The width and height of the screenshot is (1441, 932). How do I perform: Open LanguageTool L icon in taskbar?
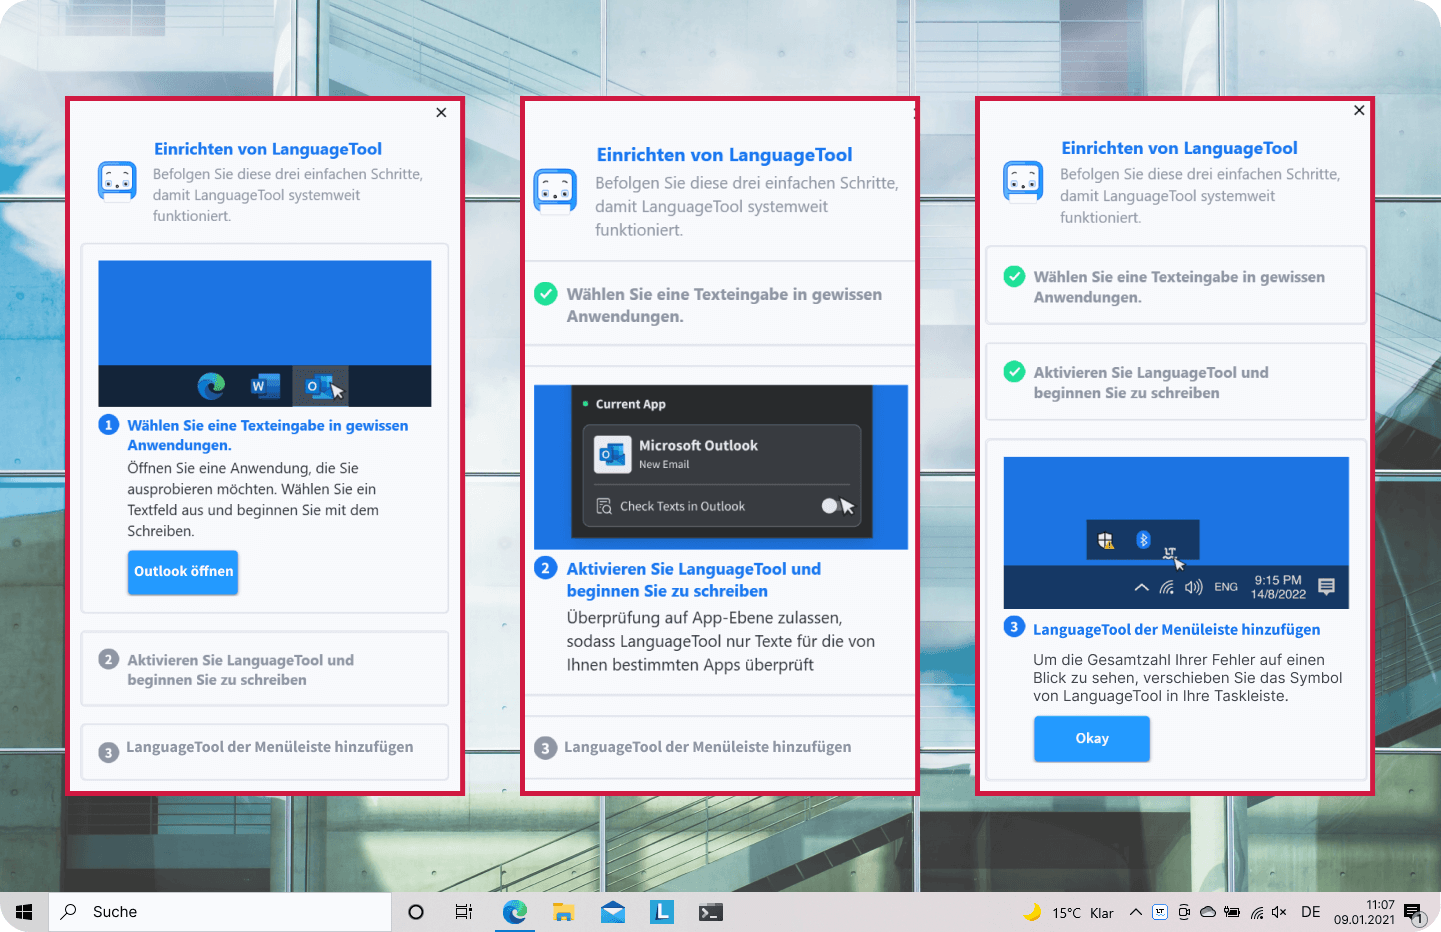(x=662, y=912)
